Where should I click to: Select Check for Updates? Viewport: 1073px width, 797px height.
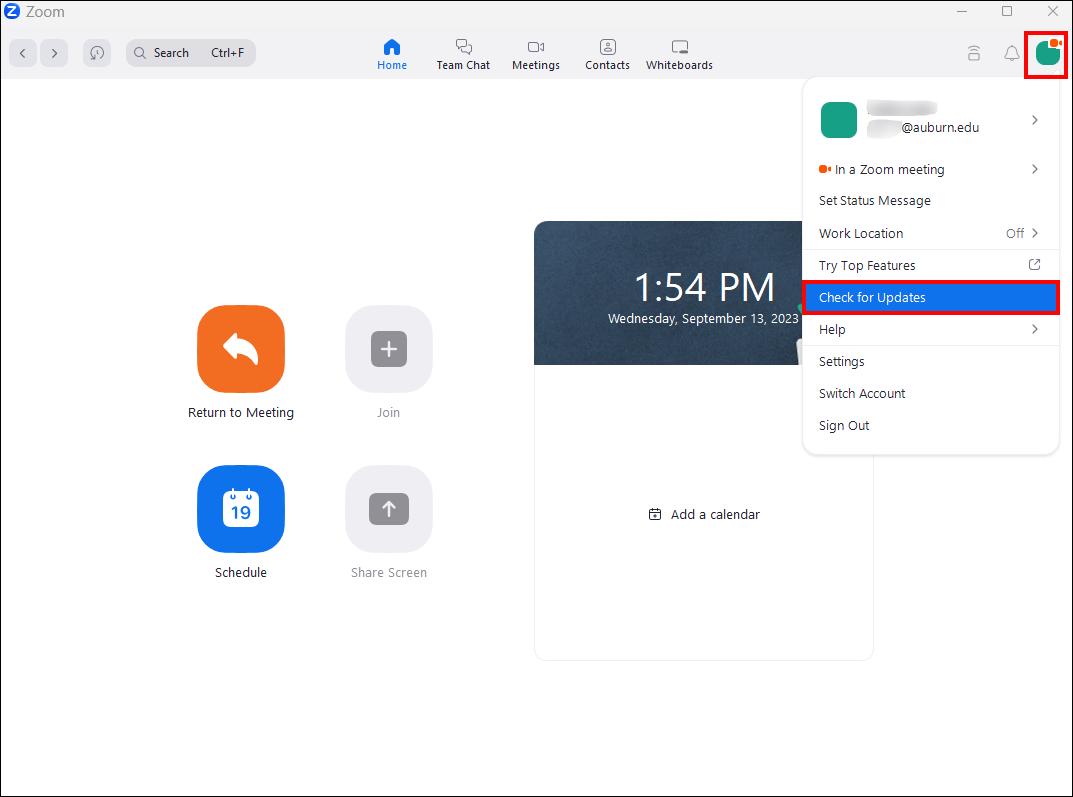(930, 298)
